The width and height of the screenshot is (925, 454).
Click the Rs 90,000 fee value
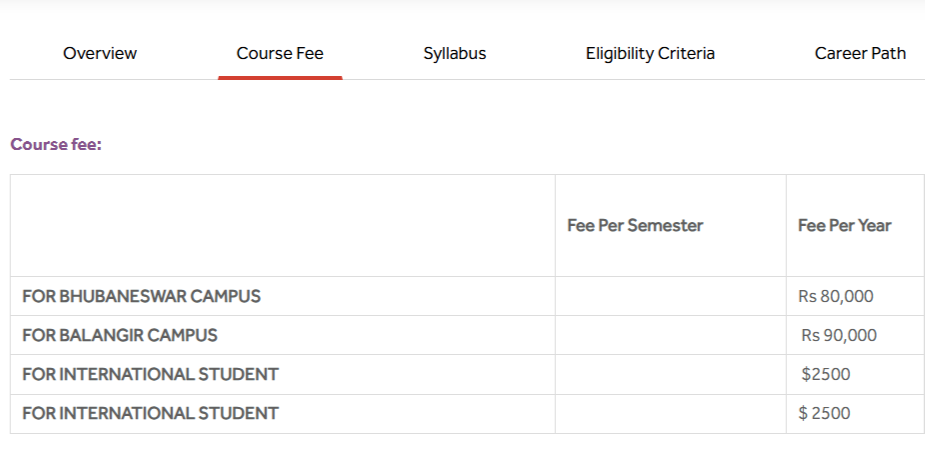coord(839,335)
